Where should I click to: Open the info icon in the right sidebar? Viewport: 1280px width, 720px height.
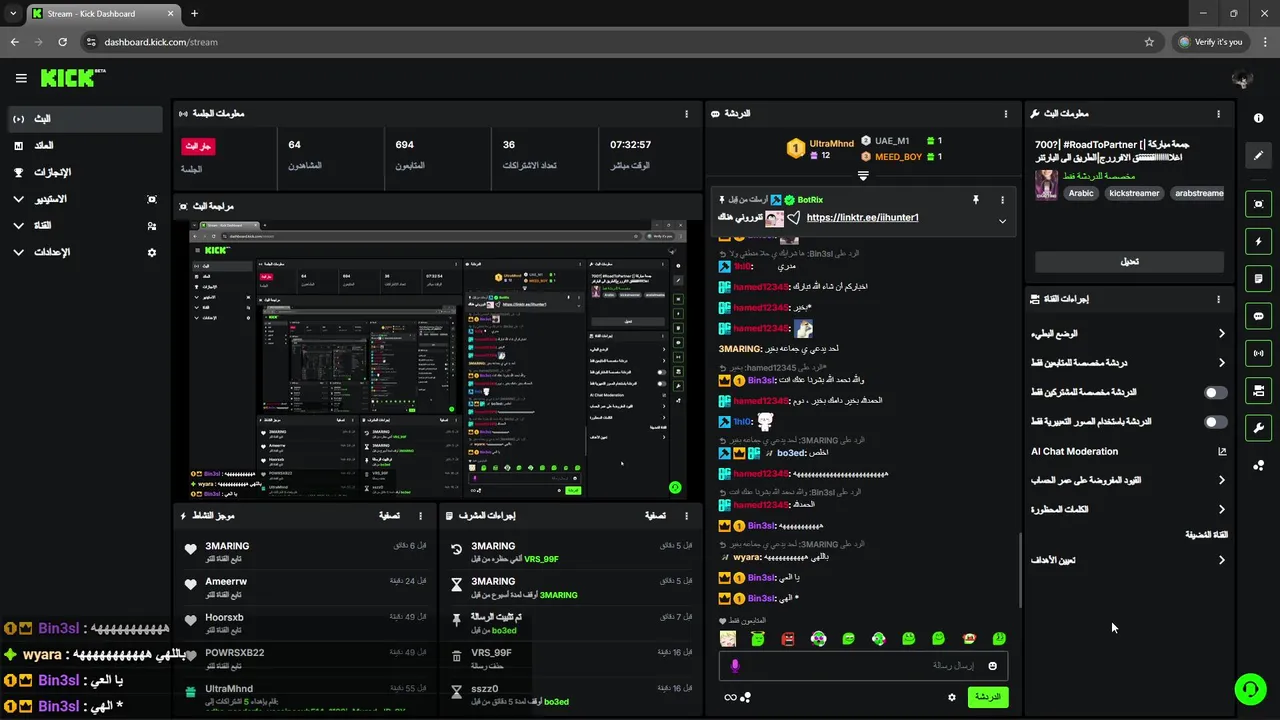(1258, 118)
